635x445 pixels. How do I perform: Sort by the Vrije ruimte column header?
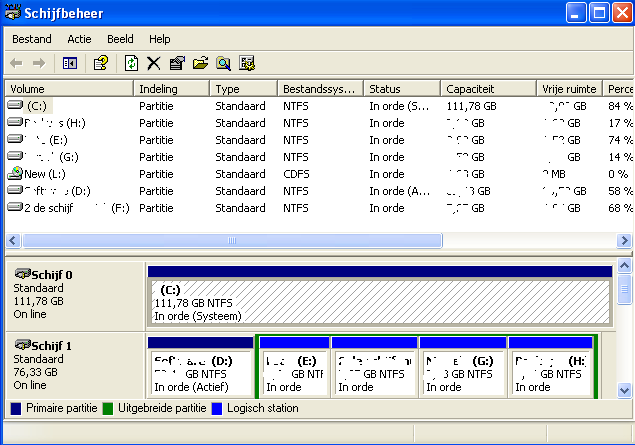(x=569, y=89)
